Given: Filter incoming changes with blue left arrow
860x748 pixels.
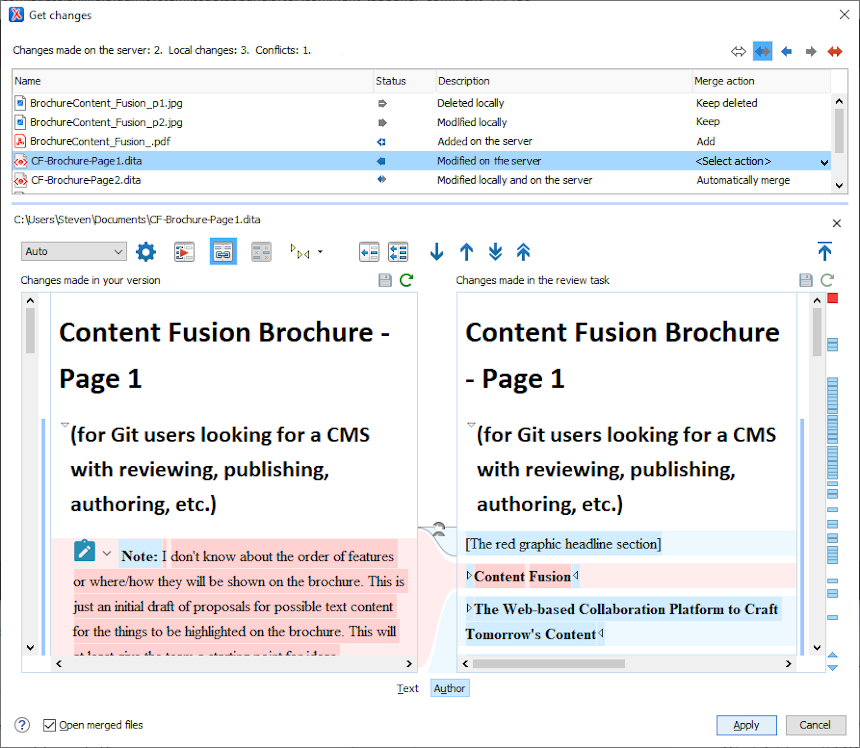Looking at the screenshot, I should (x=786, y=52).
